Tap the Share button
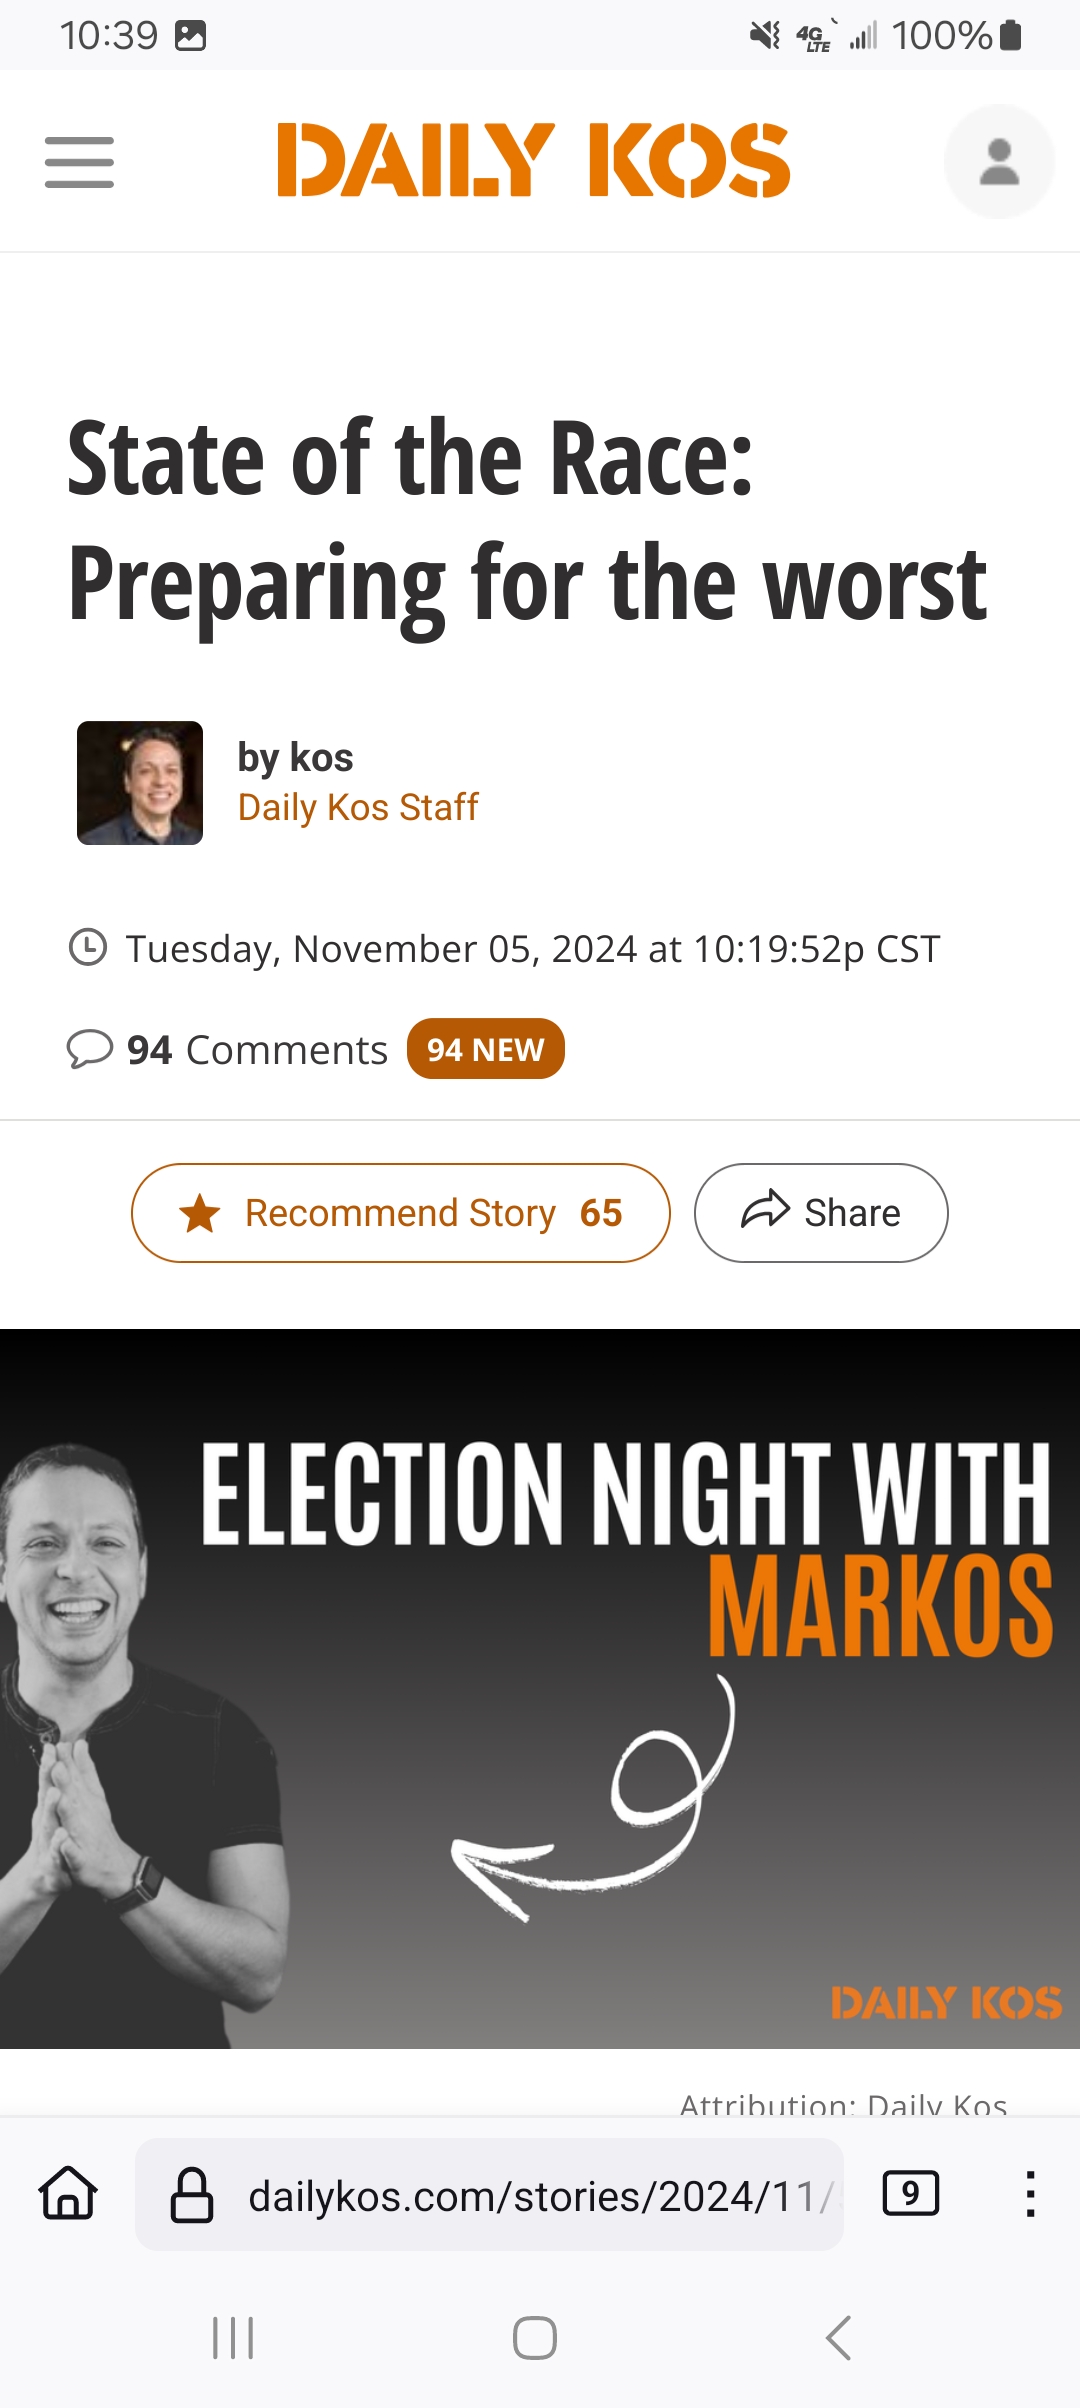This screenshot has height=2408, width=1080. pos(821,1213)
